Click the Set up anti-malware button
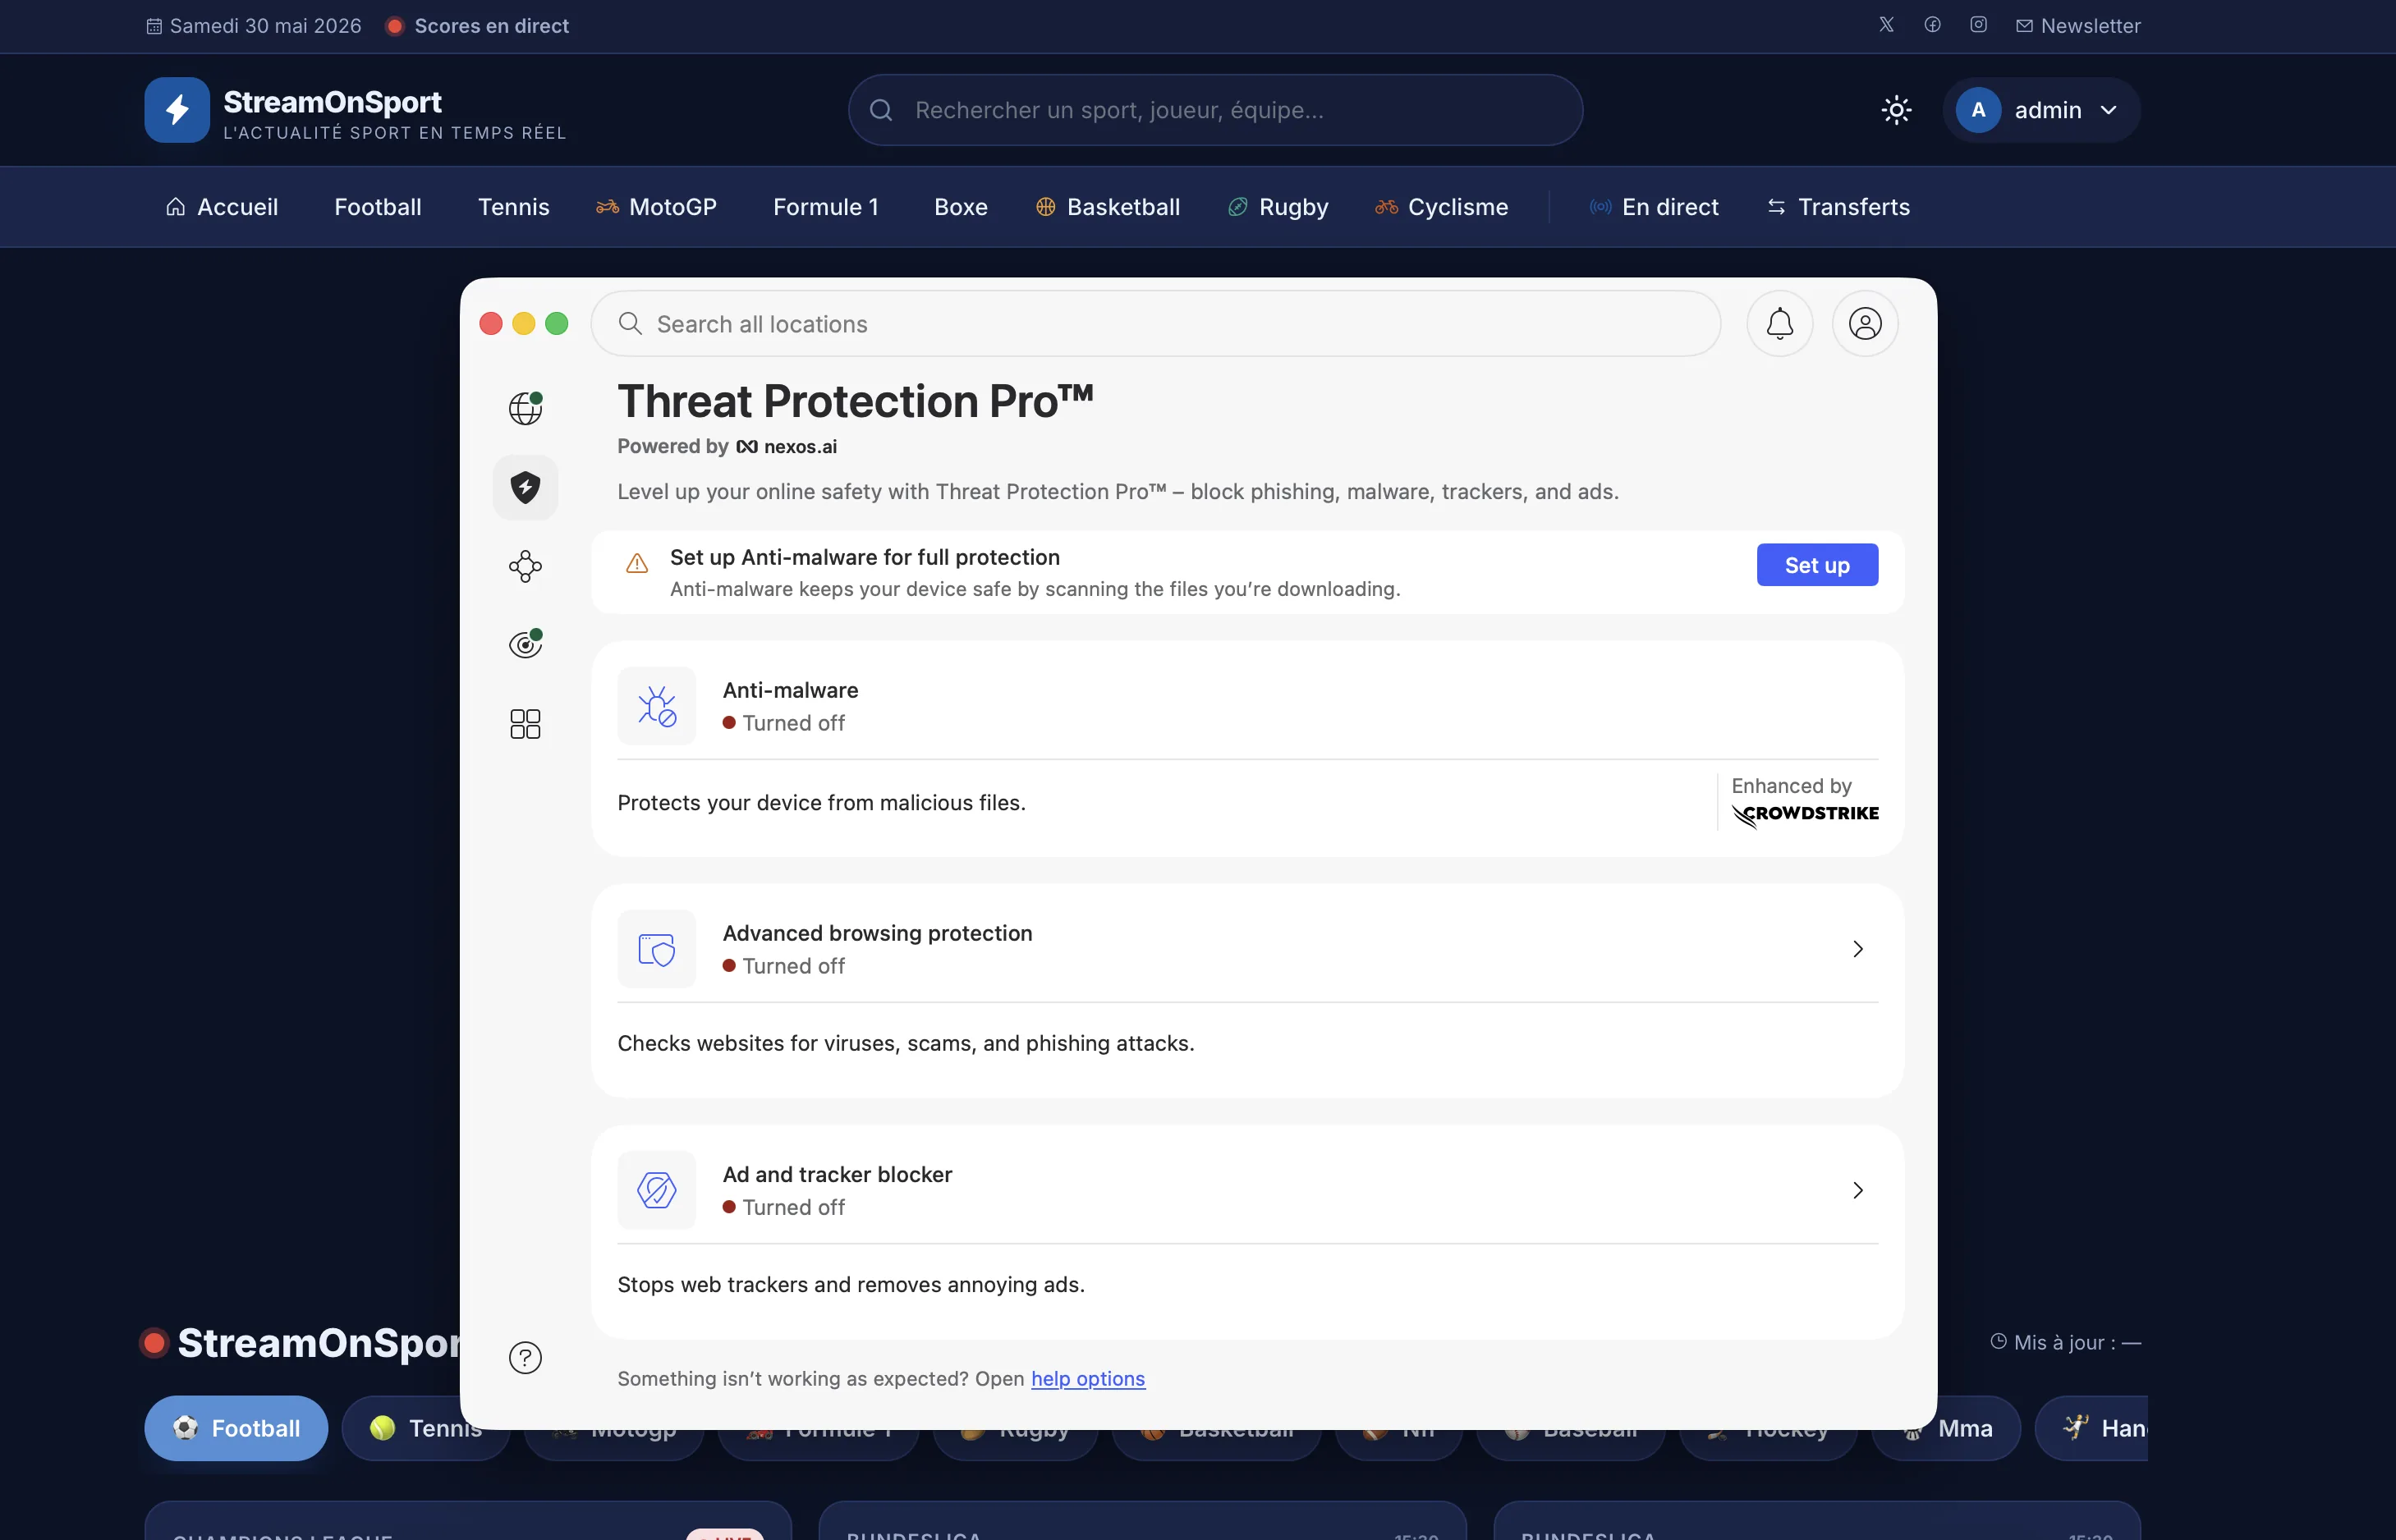This screenshot has width=2396, height=1540. [1817, 565]
